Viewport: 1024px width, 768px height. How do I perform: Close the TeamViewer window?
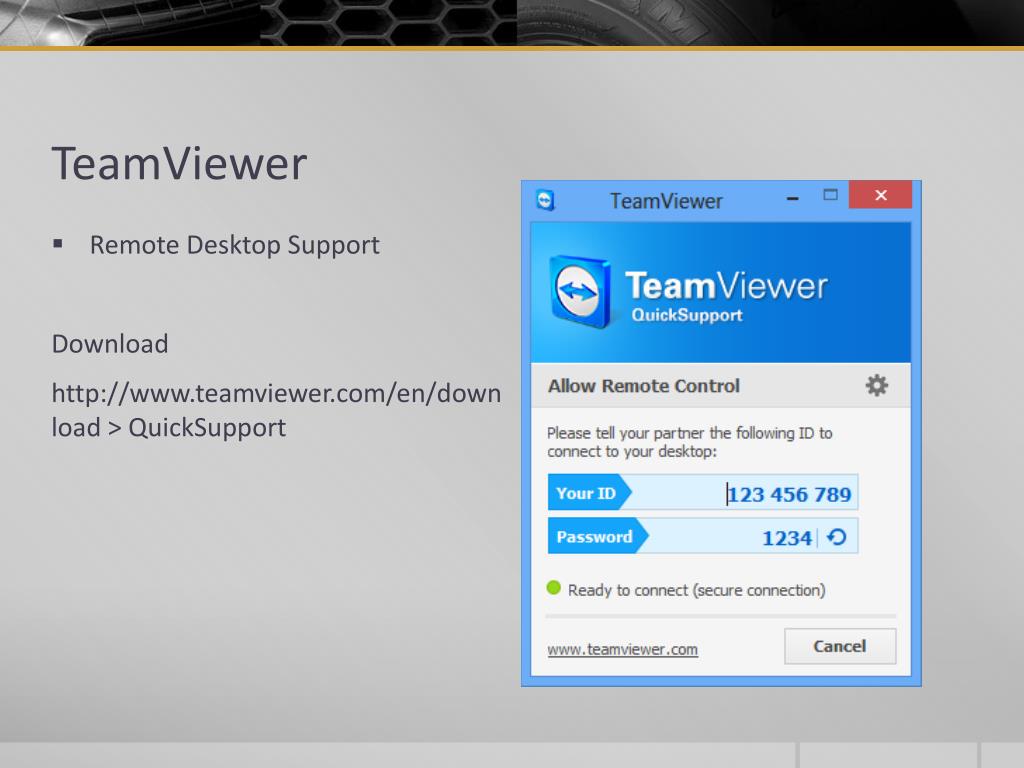point(880,195)
